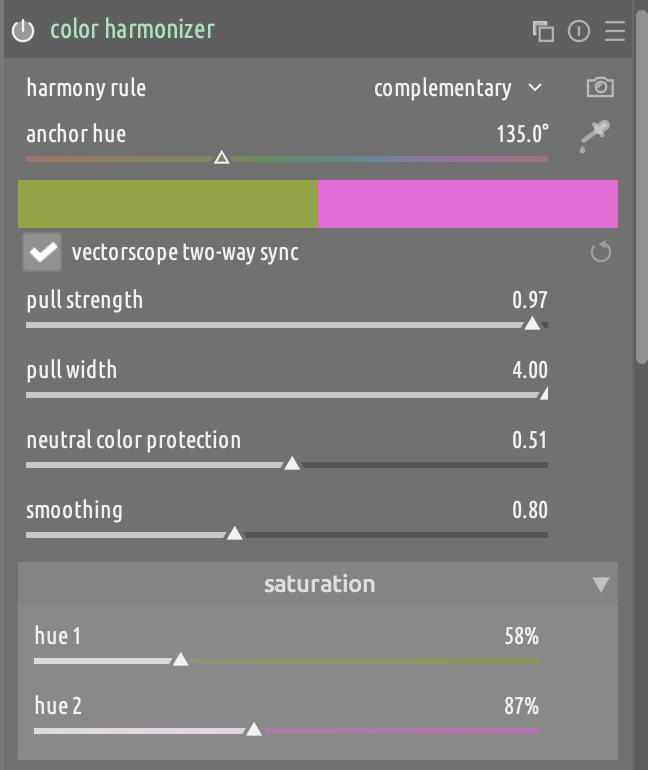Click the multiple instances icon
Image resolution: width=648 pixels, height=770 pixels.
tap(543, 31)
